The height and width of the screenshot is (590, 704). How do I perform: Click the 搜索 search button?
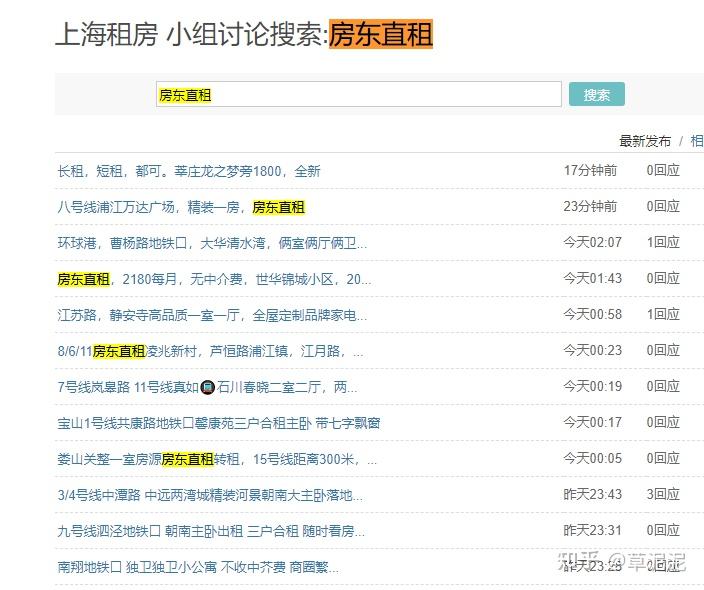click(x=596, y=94)
